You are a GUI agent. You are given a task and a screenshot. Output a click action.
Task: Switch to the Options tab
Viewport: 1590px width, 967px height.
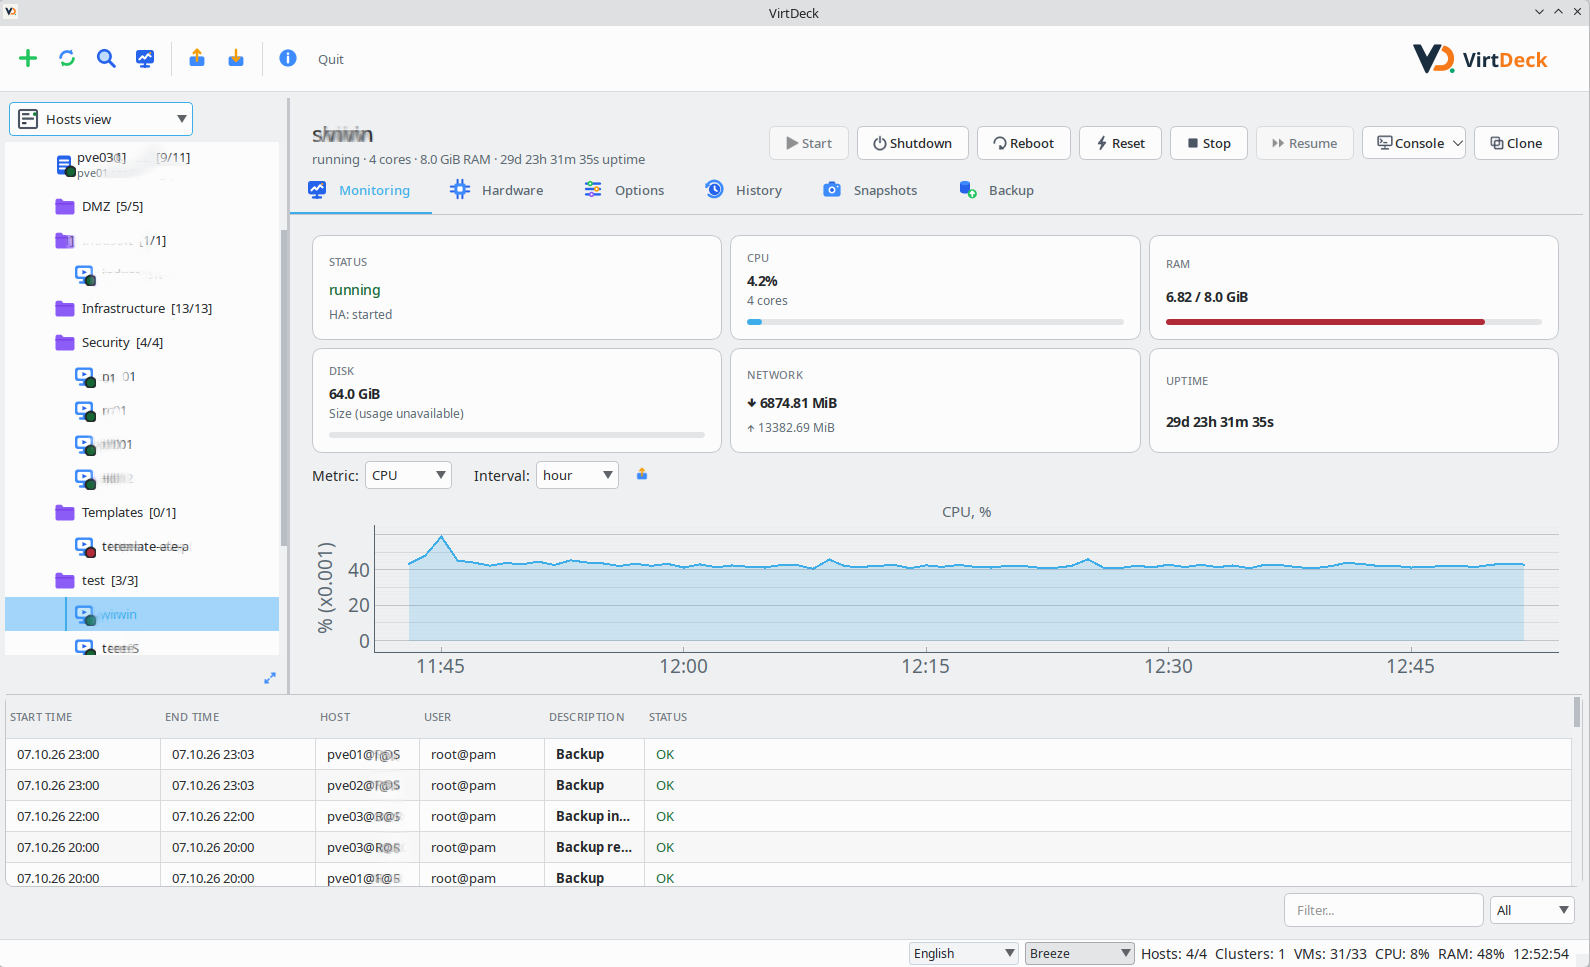click(x=624, y=190)
